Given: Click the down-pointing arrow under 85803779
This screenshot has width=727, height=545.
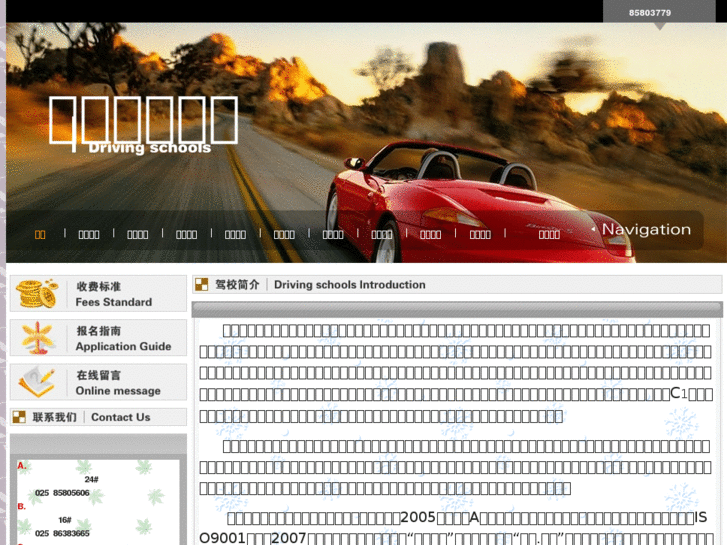Looking at the screenshot, I should coord(659,26).
